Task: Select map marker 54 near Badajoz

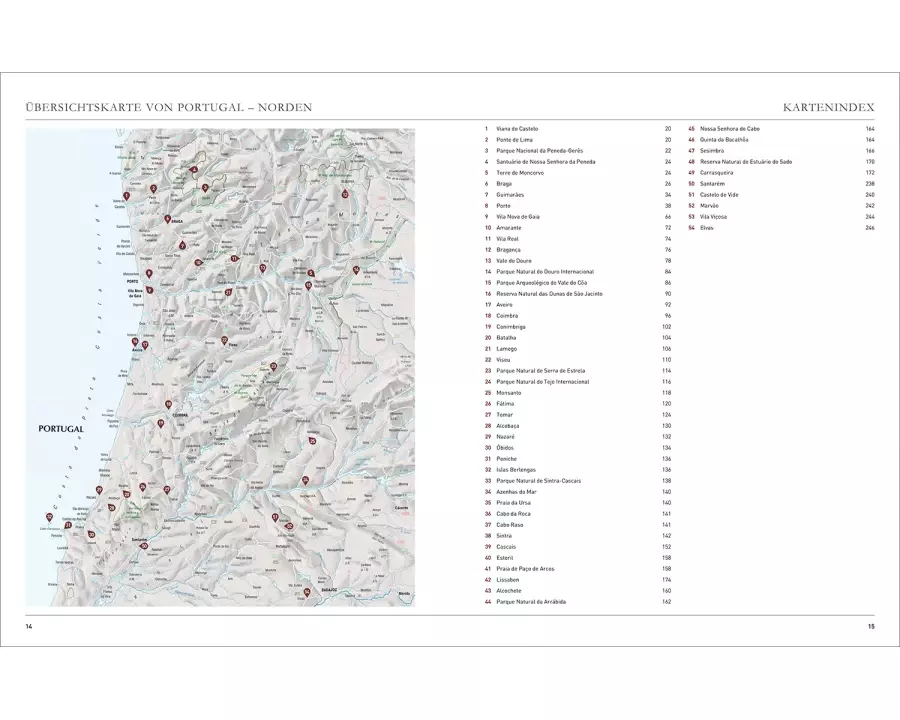Action: coord(307,593)
